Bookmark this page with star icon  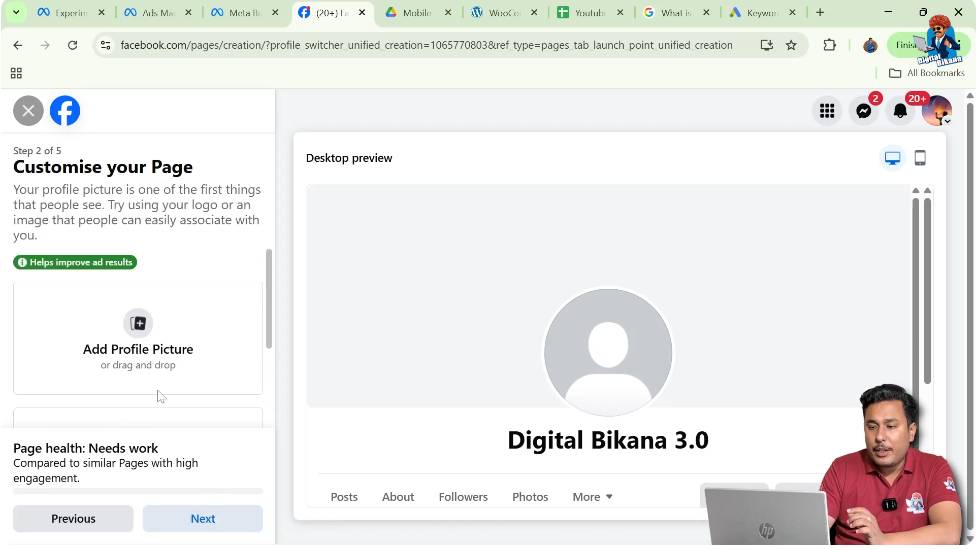pyautogui.click(x=791, y=45)
